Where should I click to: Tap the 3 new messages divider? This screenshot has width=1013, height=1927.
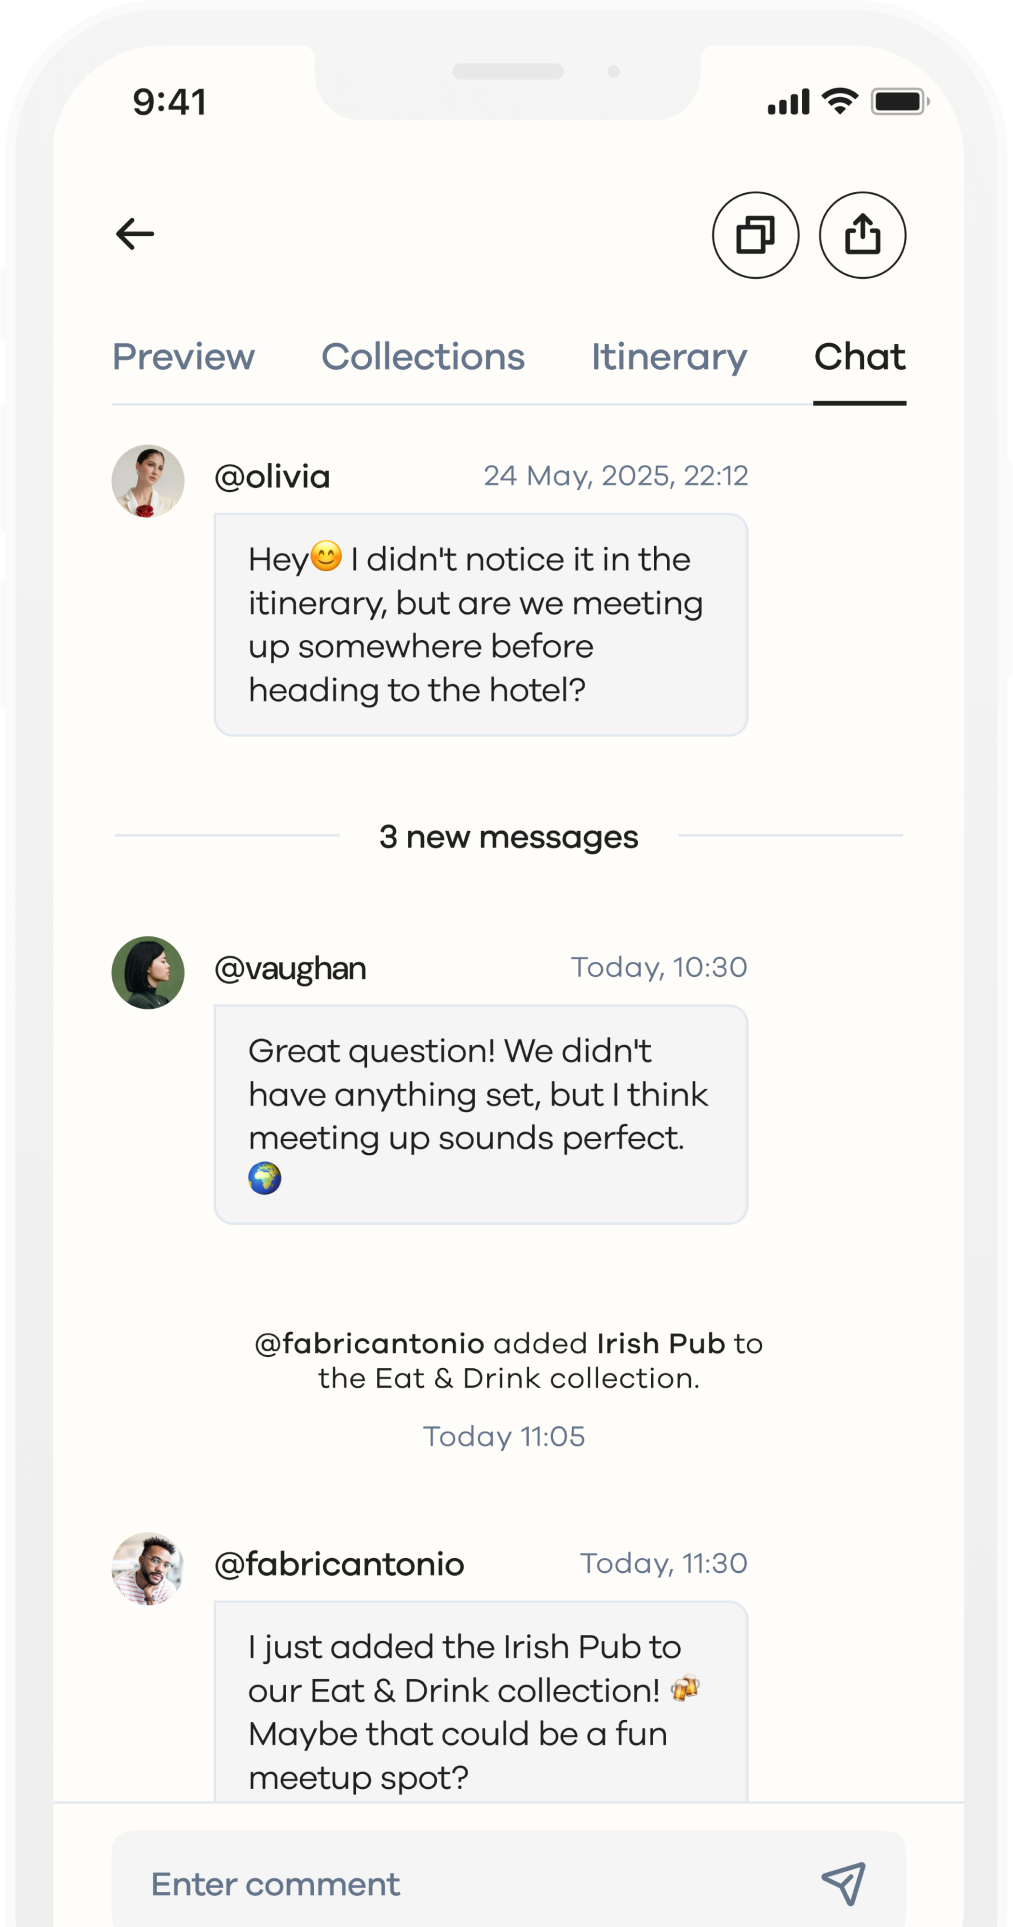(508, 836)
